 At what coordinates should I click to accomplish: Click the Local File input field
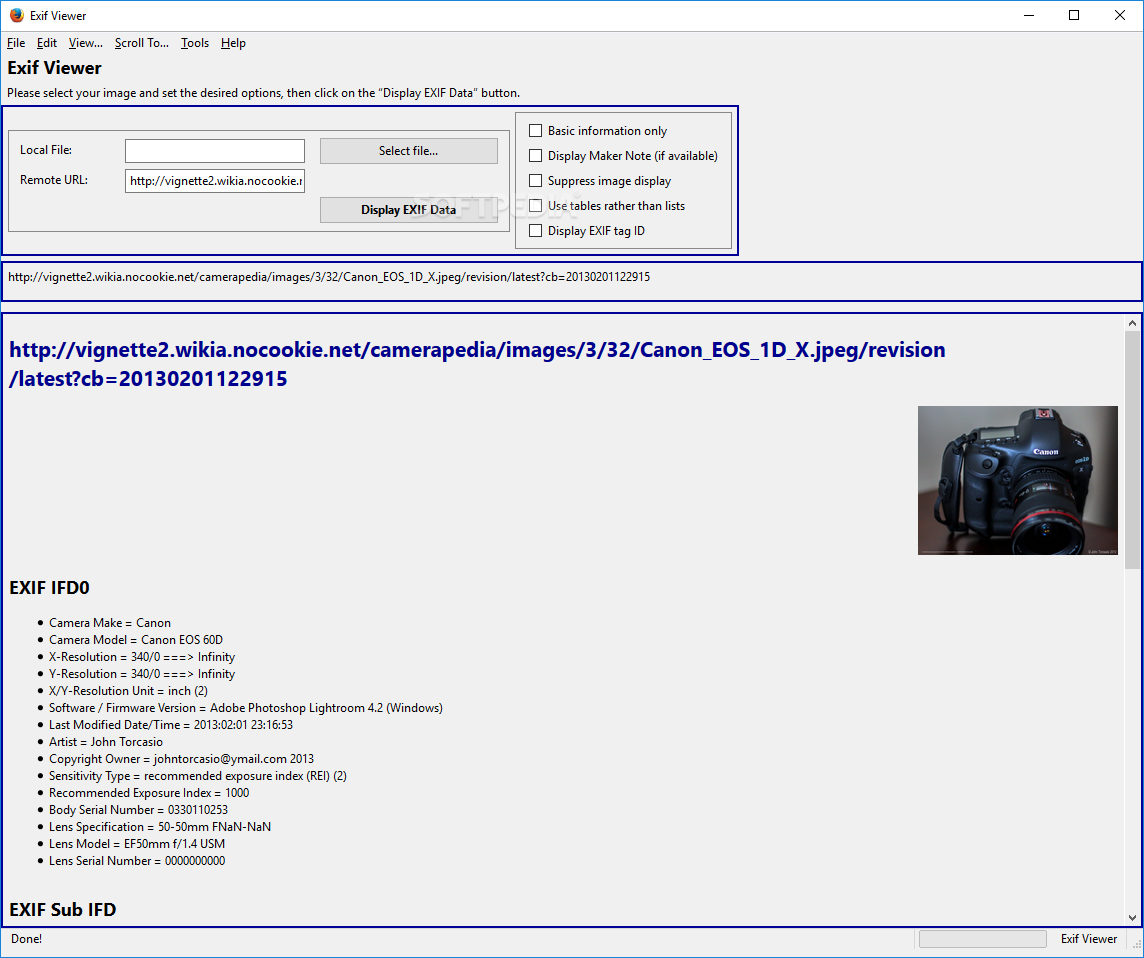[214, 151]
